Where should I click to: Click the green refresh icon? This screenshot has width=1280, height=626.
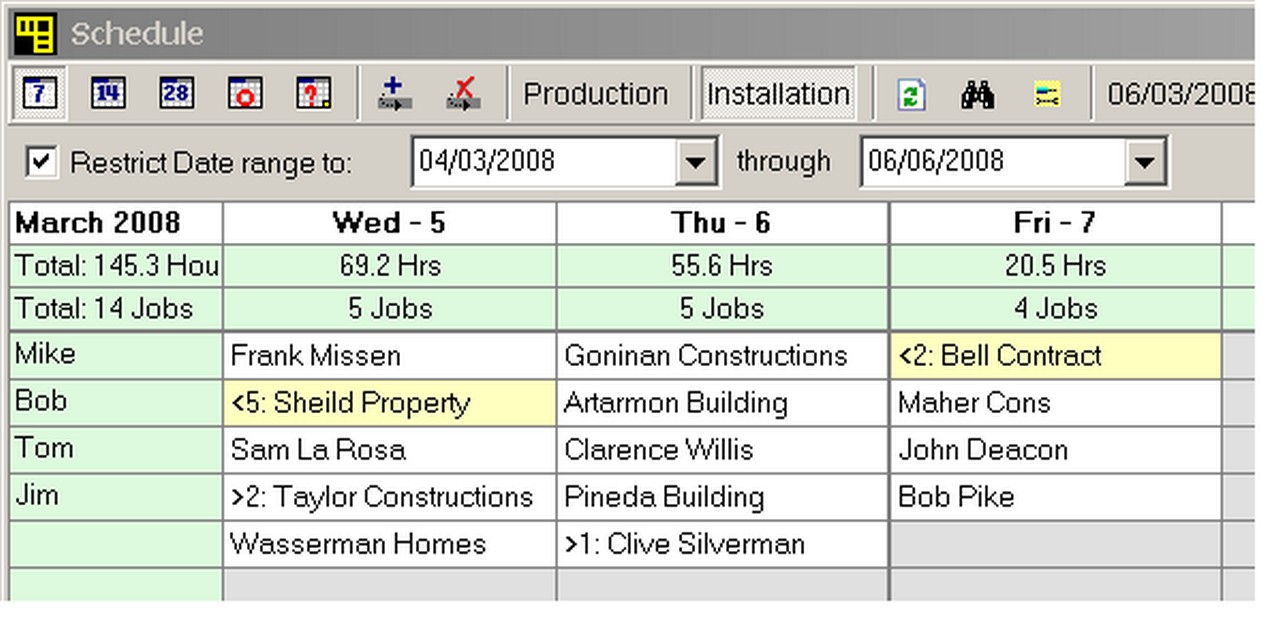tap(911, 95)
